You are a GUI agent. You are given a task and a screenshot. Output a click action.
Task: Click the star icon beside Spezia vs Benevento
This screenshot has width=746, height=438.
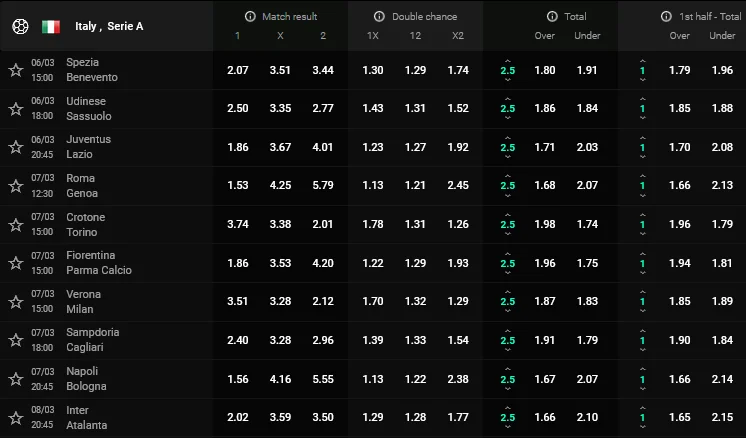pyautogui.click(x=16, y=70)
